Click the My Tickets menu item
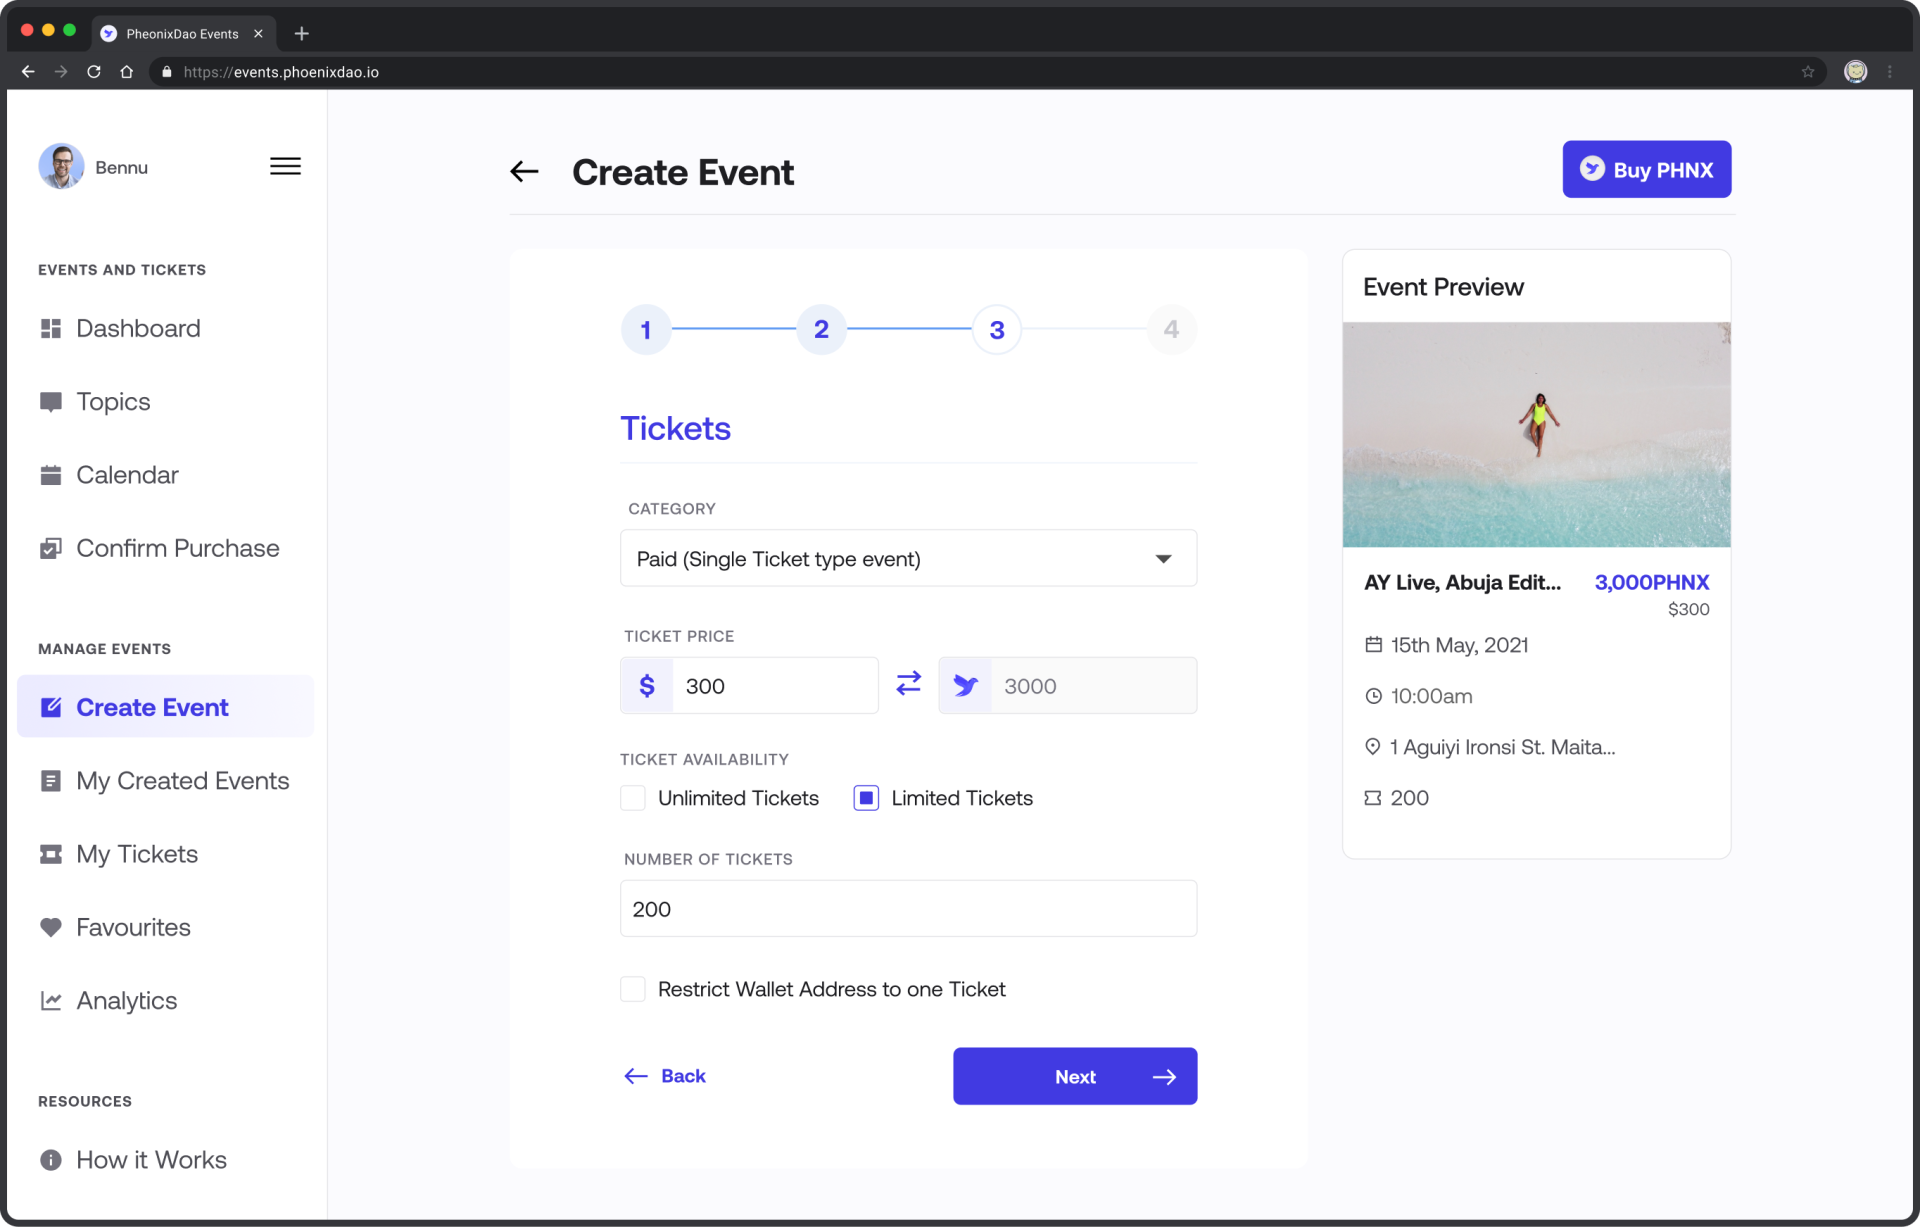Viewport: 1920px width, 1227px height. tap(137, 852)
